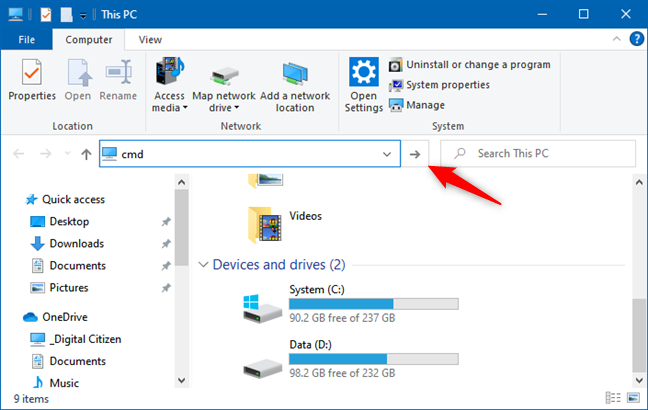Expand the address bar history dropdown
The width and height of the screenshot is (648, 410).
pos(387,154)
